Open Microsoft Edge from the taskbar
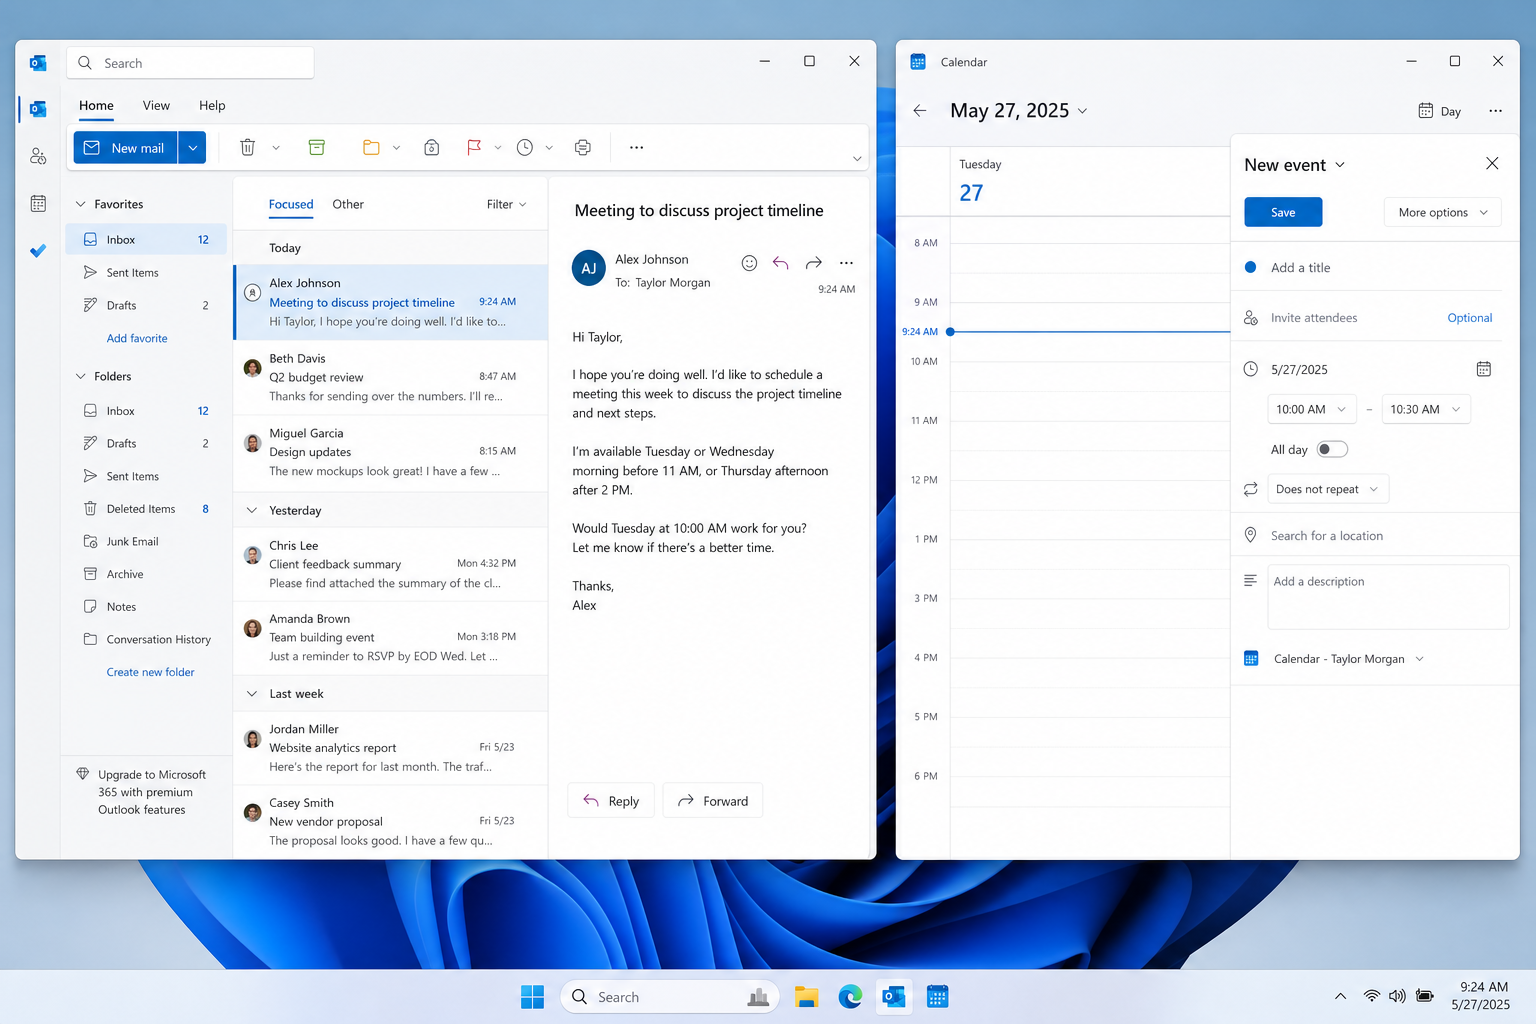Screen dimensions: 1536x1024 click(x=850, y=997)
